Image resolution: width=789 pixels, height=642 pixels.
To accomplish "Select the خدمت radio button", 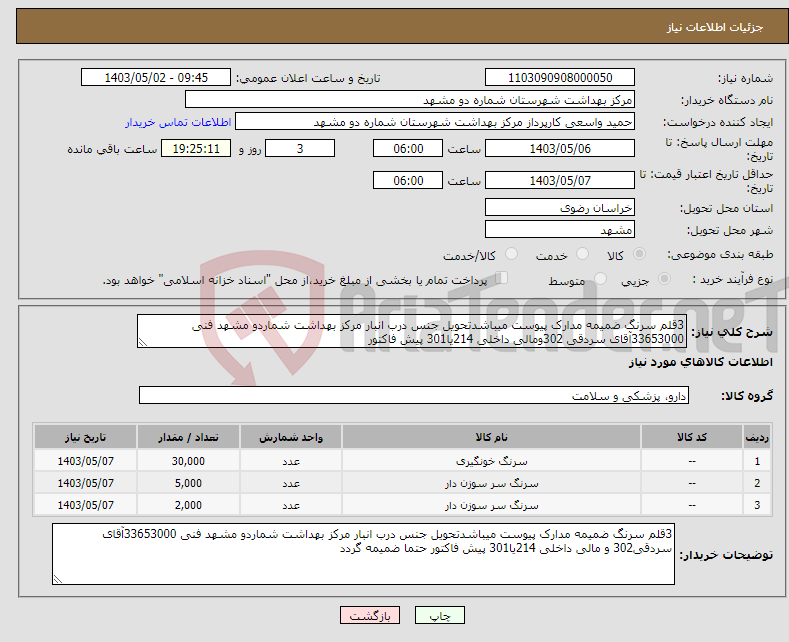I will pos(582,254).
